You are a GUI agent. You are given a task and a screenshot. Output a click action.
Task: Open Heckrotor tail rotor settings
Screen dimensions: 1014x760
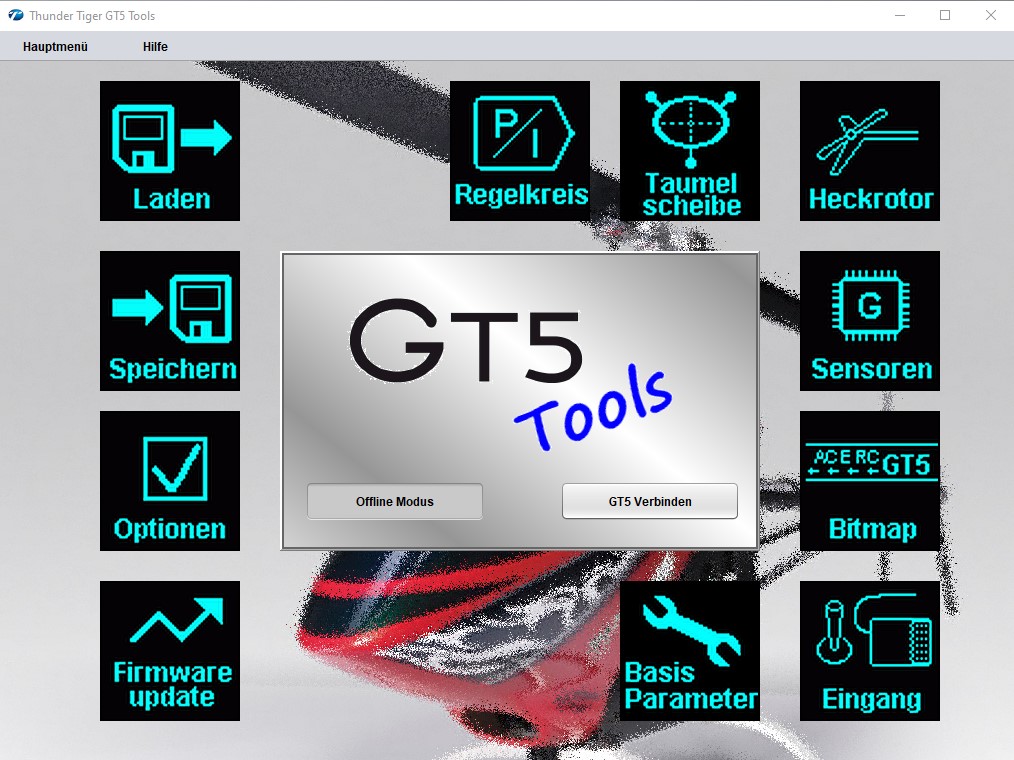870,151
